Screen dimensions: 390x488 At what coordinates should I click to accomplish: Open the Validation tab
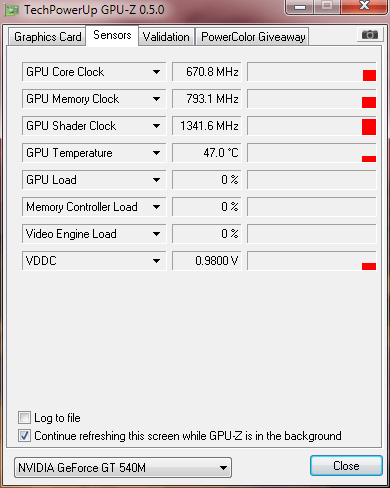[166, 37]
